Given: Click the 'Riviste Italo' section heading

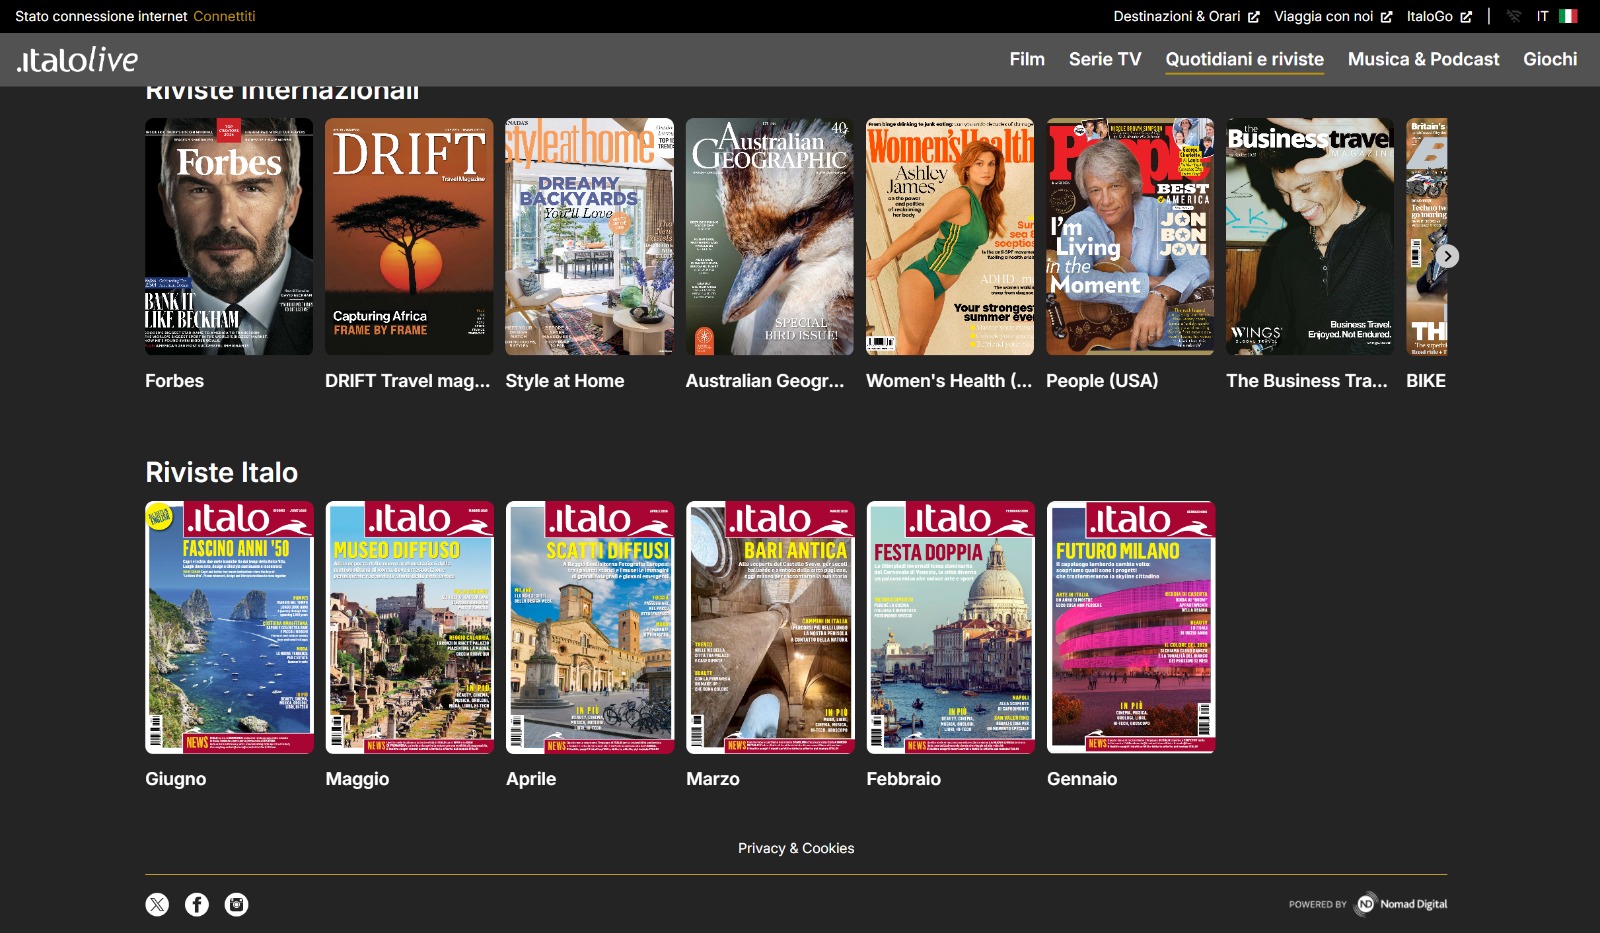Looking at the screenshot, I should tap(222, 472).
